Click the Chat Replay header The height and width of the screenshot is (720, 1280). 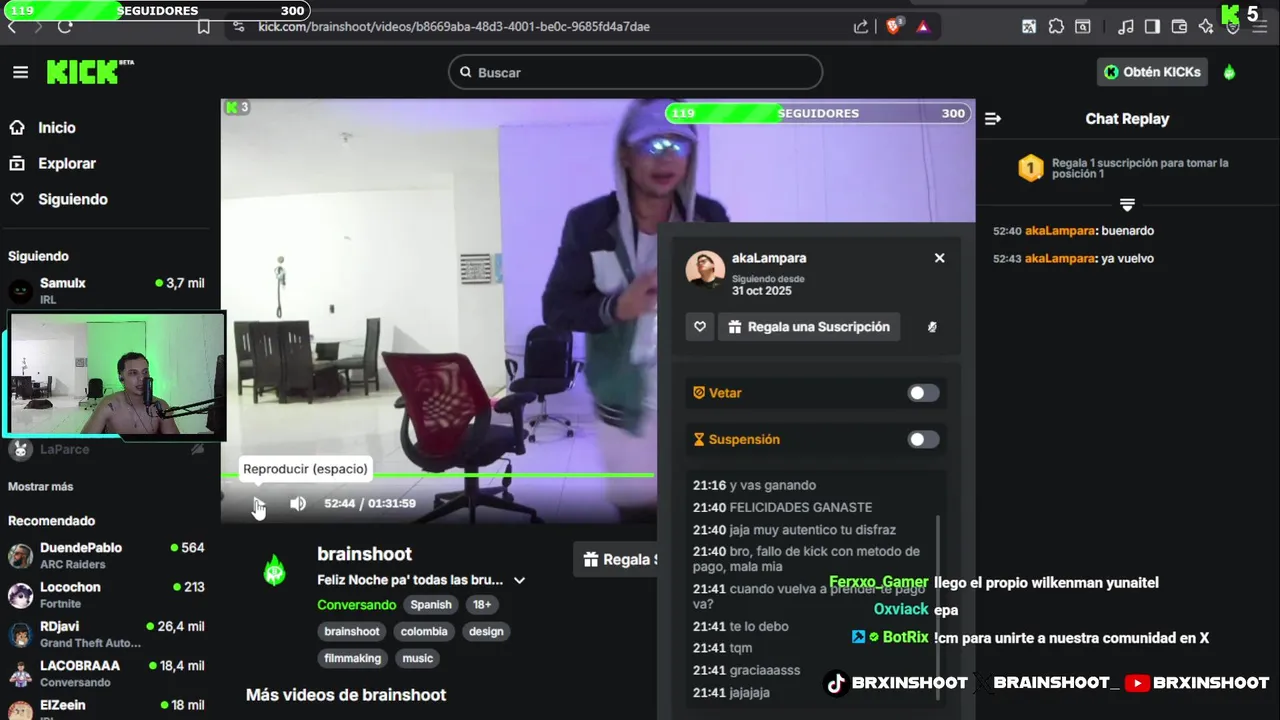tap(1127, 118)
